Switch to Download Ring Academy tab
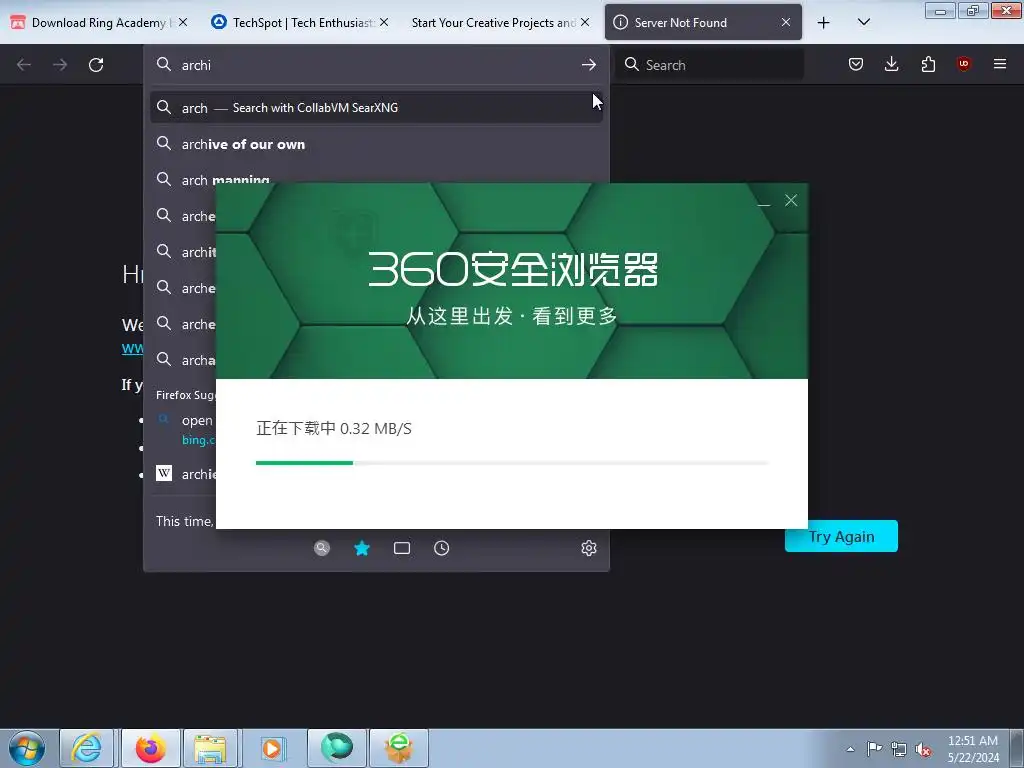Viewport: 1024px width, 768px height. coord(100,22)
